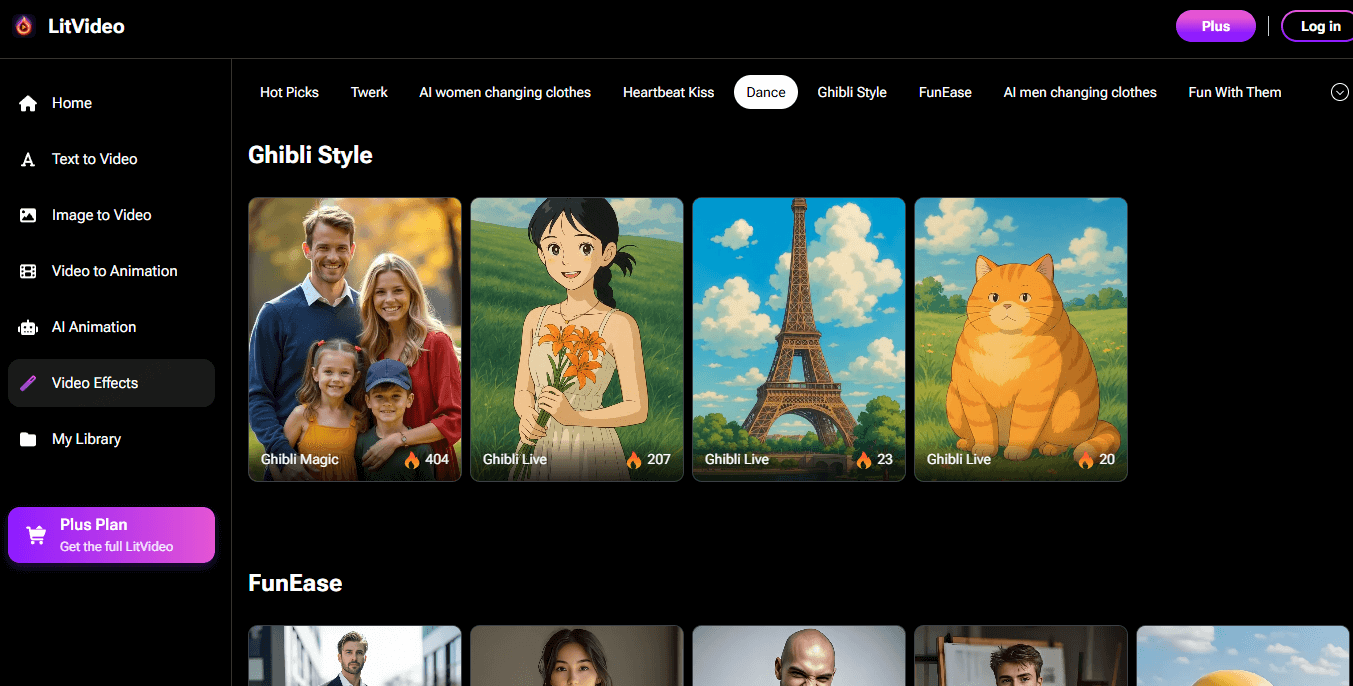Click the Image to Video picture icon
The height and width of the screenshot is (686, 1353).
click(28, 215)
